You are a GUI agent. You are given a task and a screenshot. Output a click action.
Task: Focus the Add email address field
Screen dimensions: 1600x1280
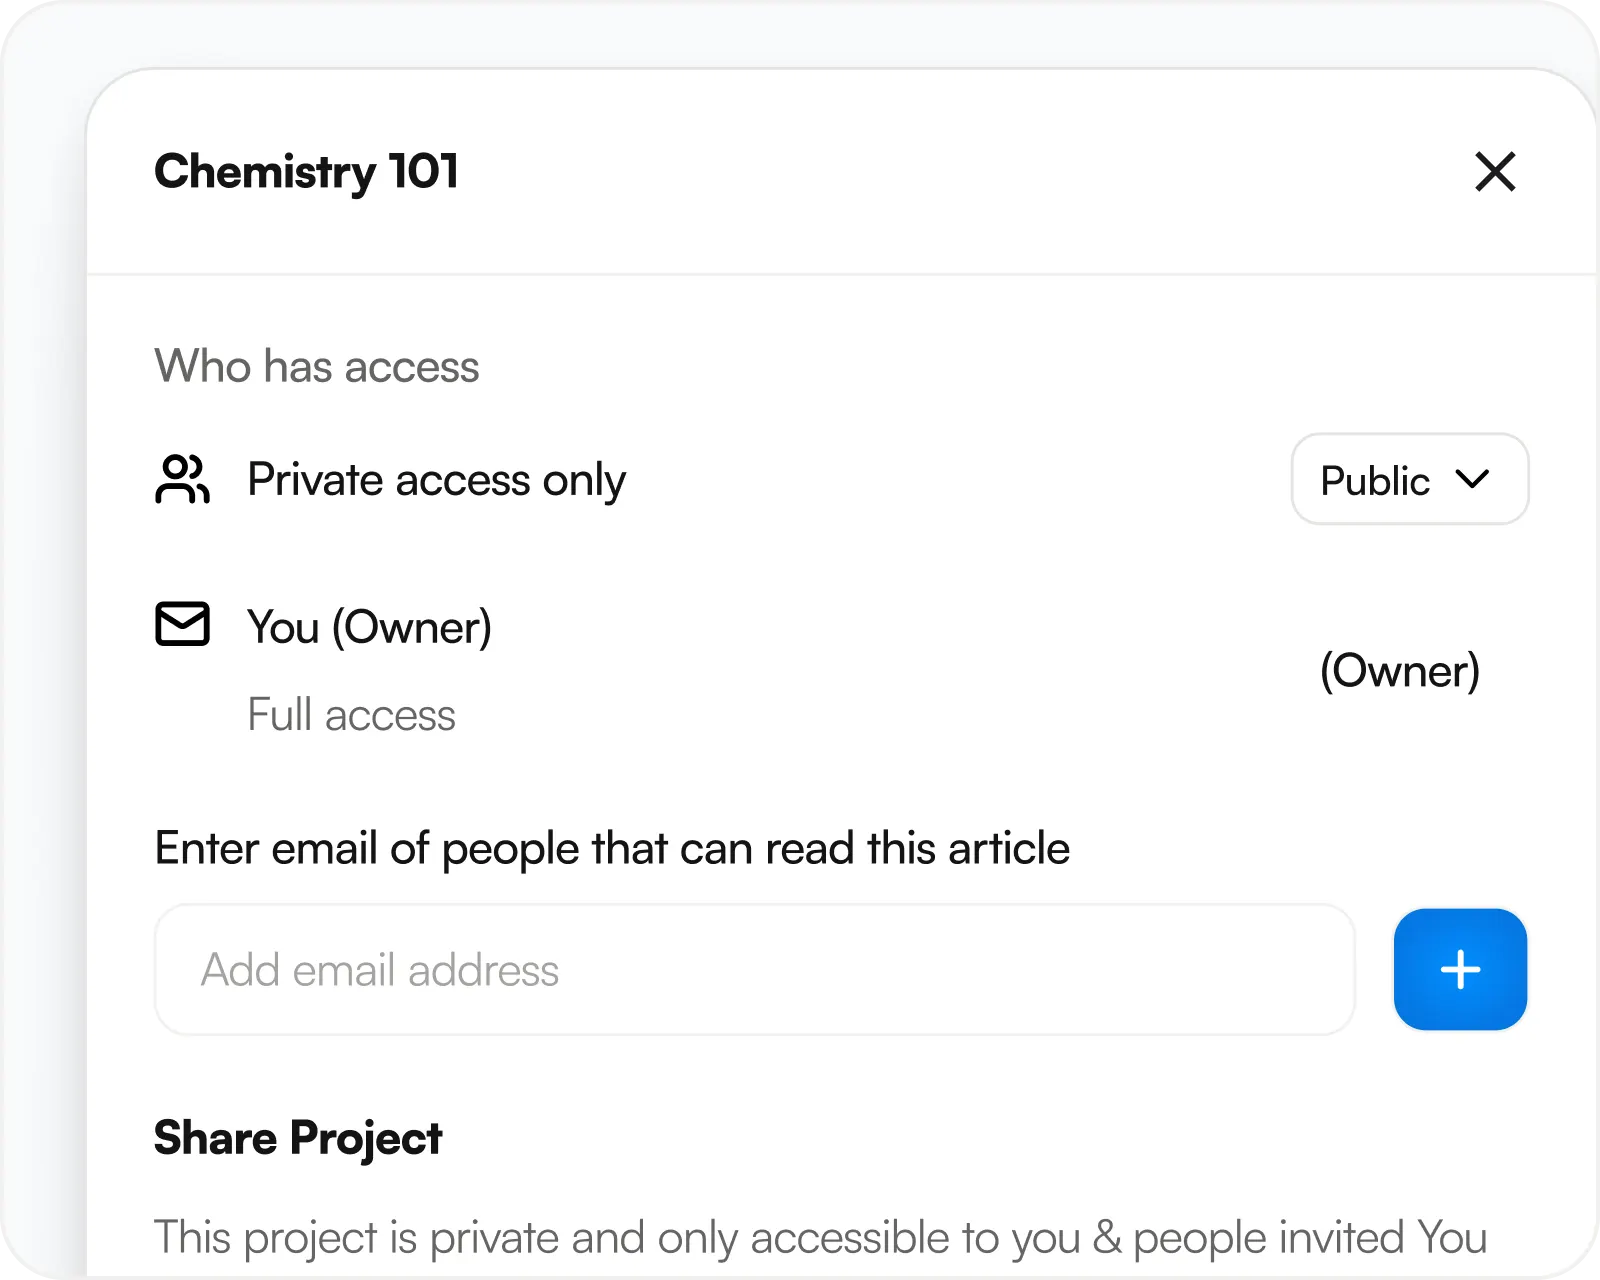coord(754,970)
